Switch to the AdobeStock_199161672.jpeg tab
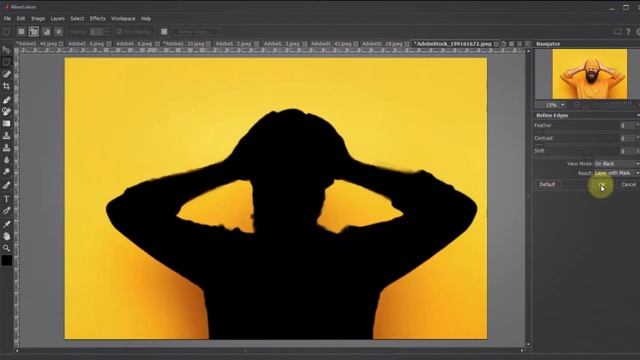Viewport: 640px width, 360px height. pyautogui.click(x=453, y=44)
